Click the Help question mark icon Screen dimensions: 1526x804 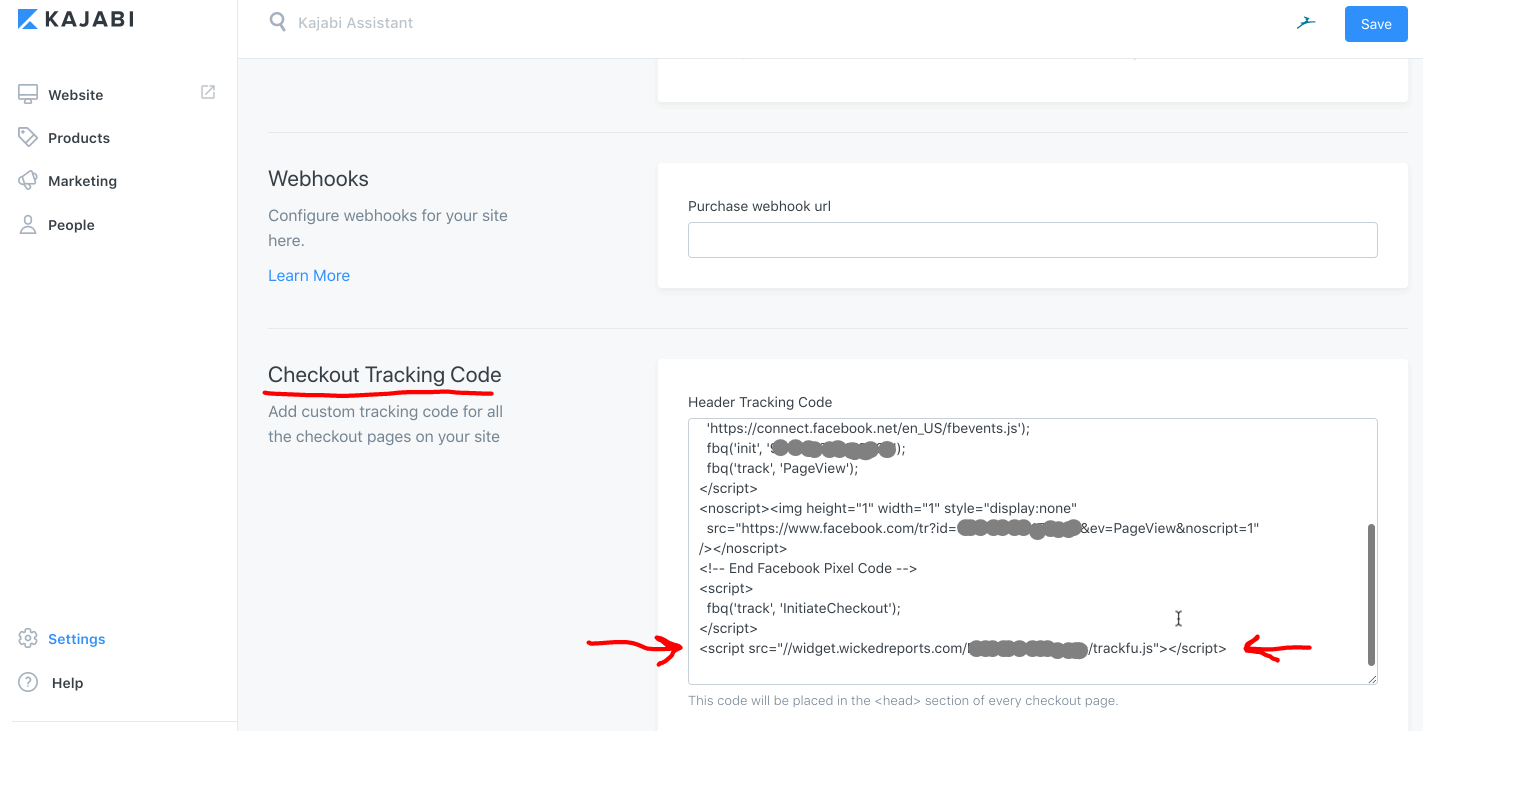(x=29, y=682)
